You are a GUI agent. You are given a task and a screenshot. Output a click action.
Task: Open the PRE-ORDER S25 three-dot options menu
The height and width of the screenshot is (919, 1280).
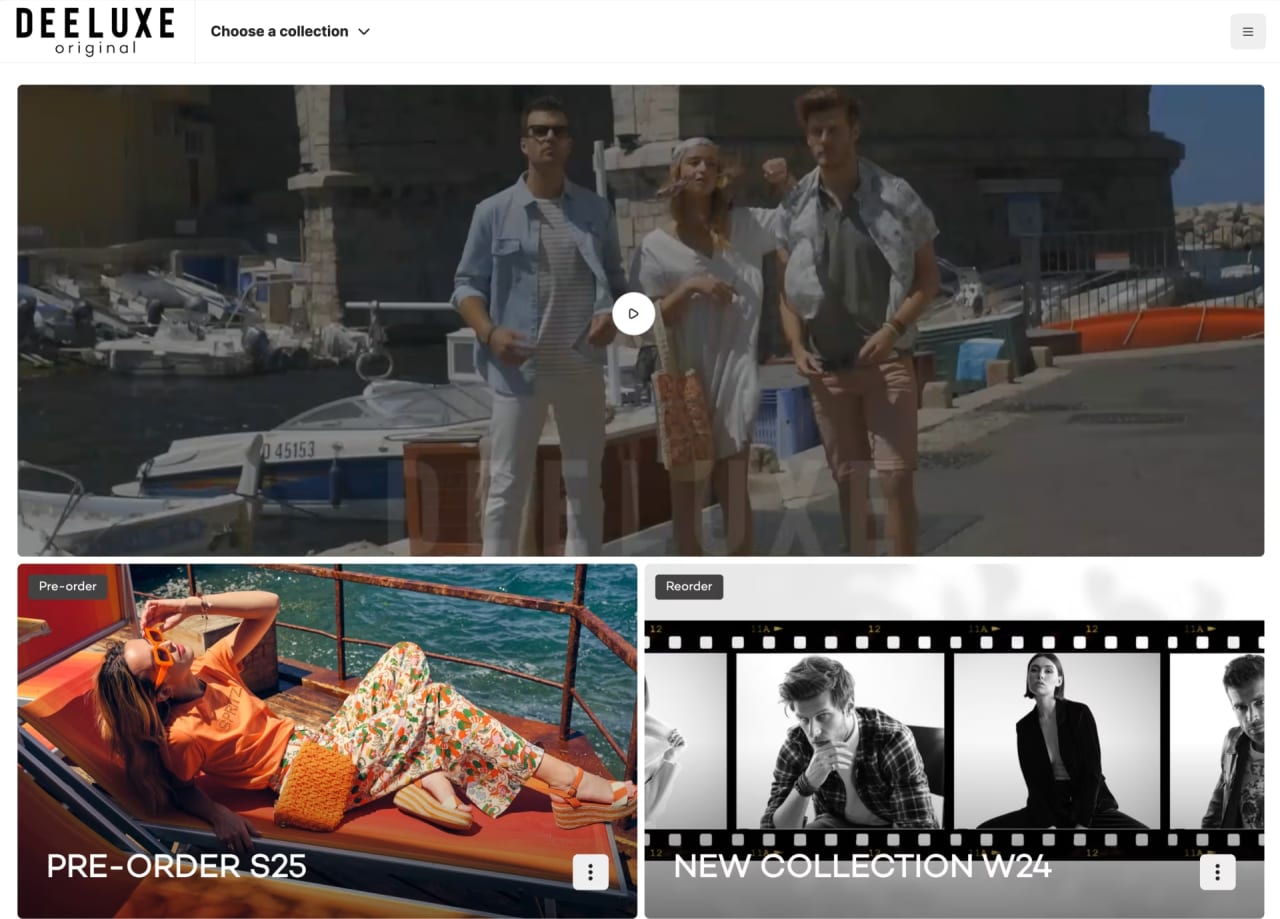pos(591,872)
